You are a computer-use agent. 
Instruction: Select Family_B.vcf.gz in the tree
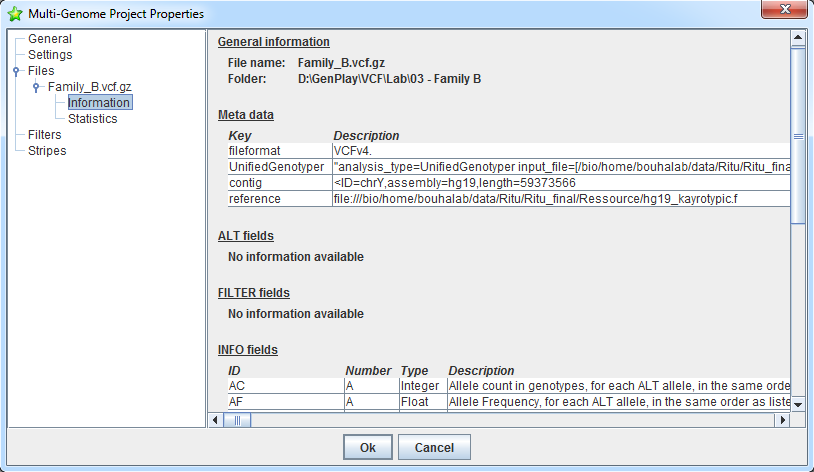89,87
